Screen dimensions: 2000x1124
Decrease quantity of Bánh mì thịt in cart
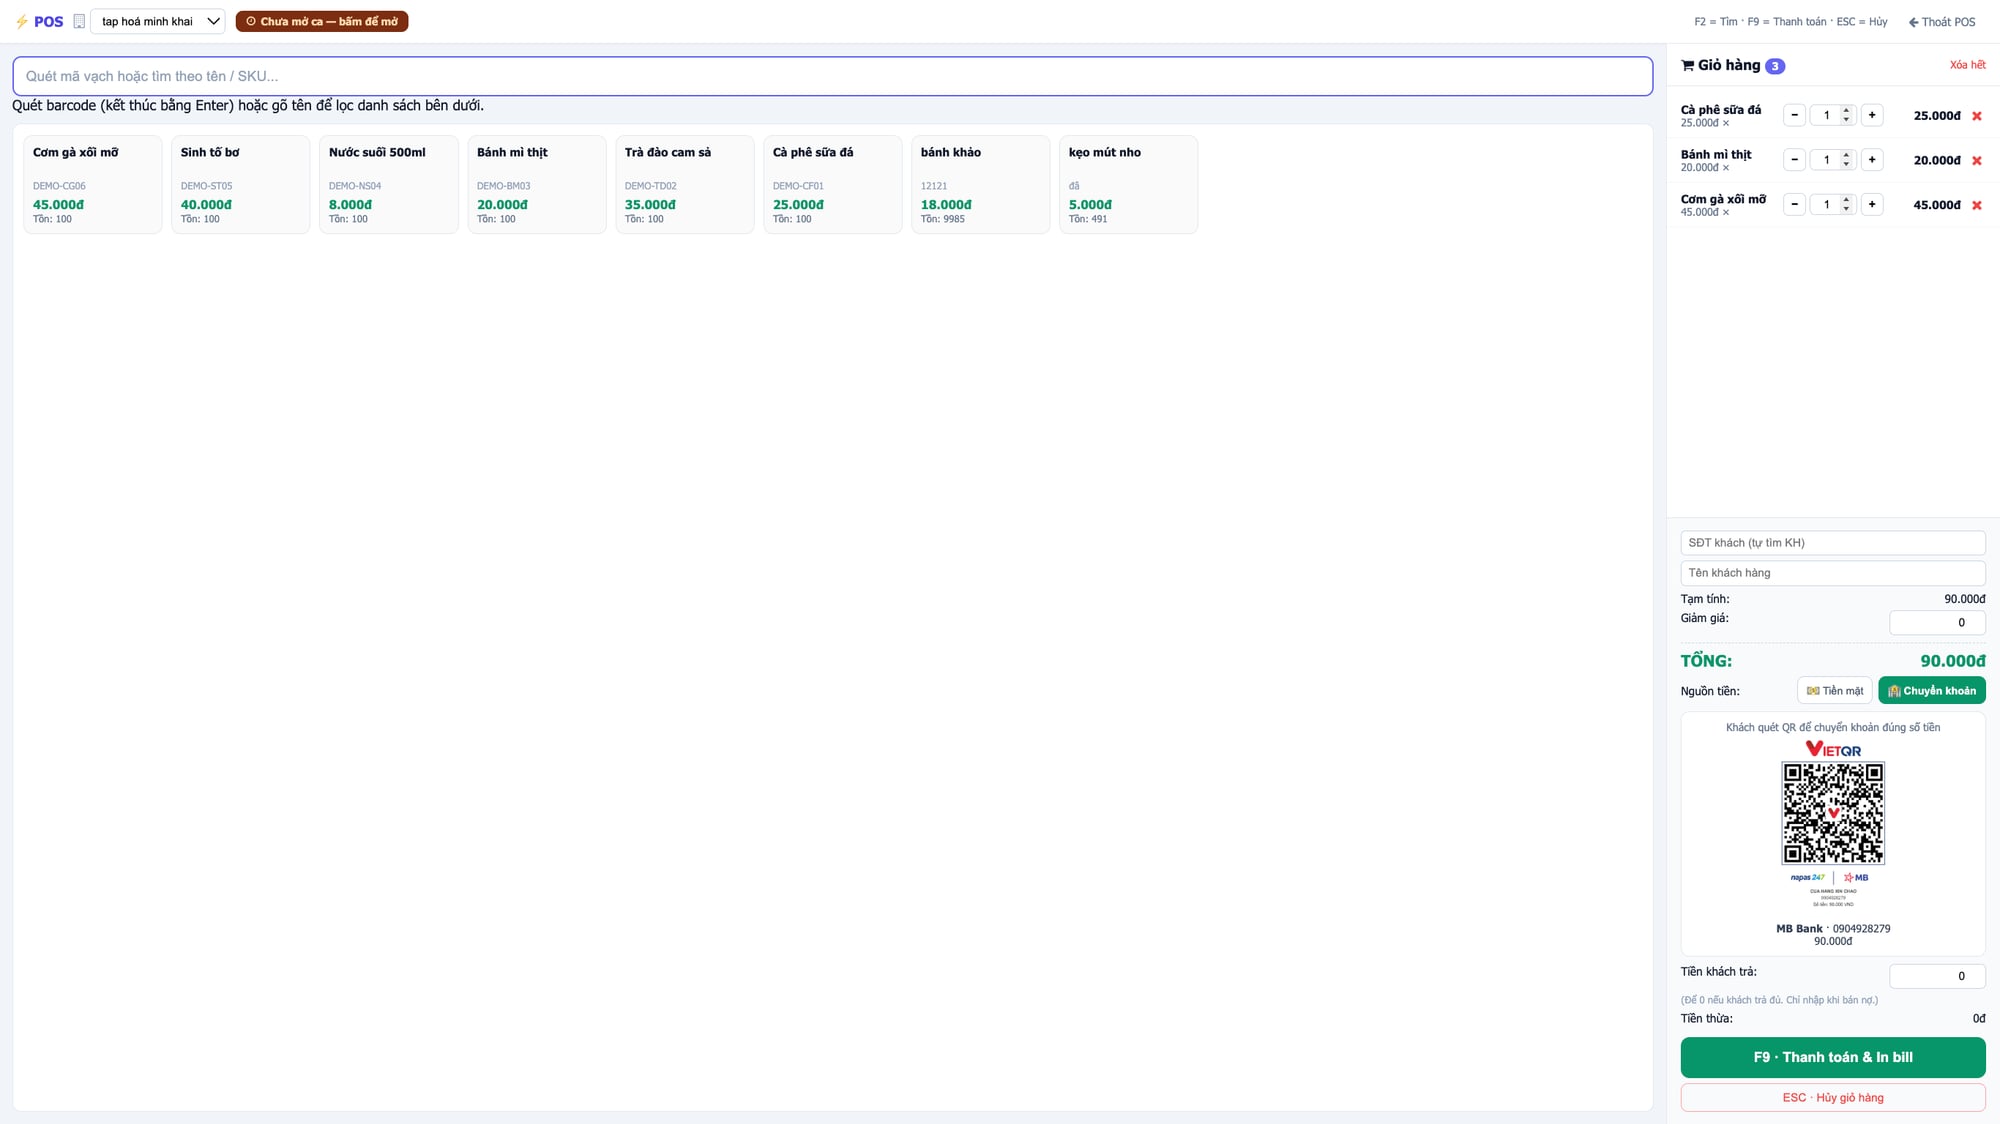(x=1794, y=160)
